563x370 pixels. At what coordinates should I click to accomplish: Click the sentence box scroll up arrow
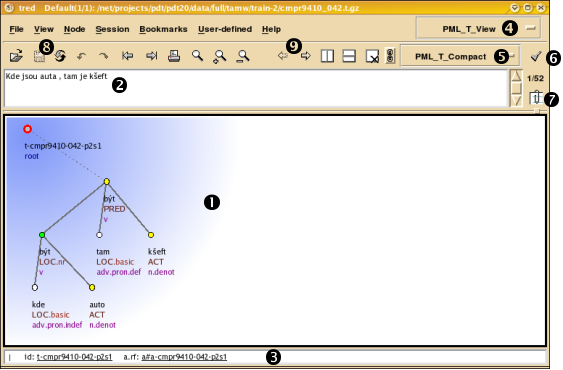[x=516, y=76]
